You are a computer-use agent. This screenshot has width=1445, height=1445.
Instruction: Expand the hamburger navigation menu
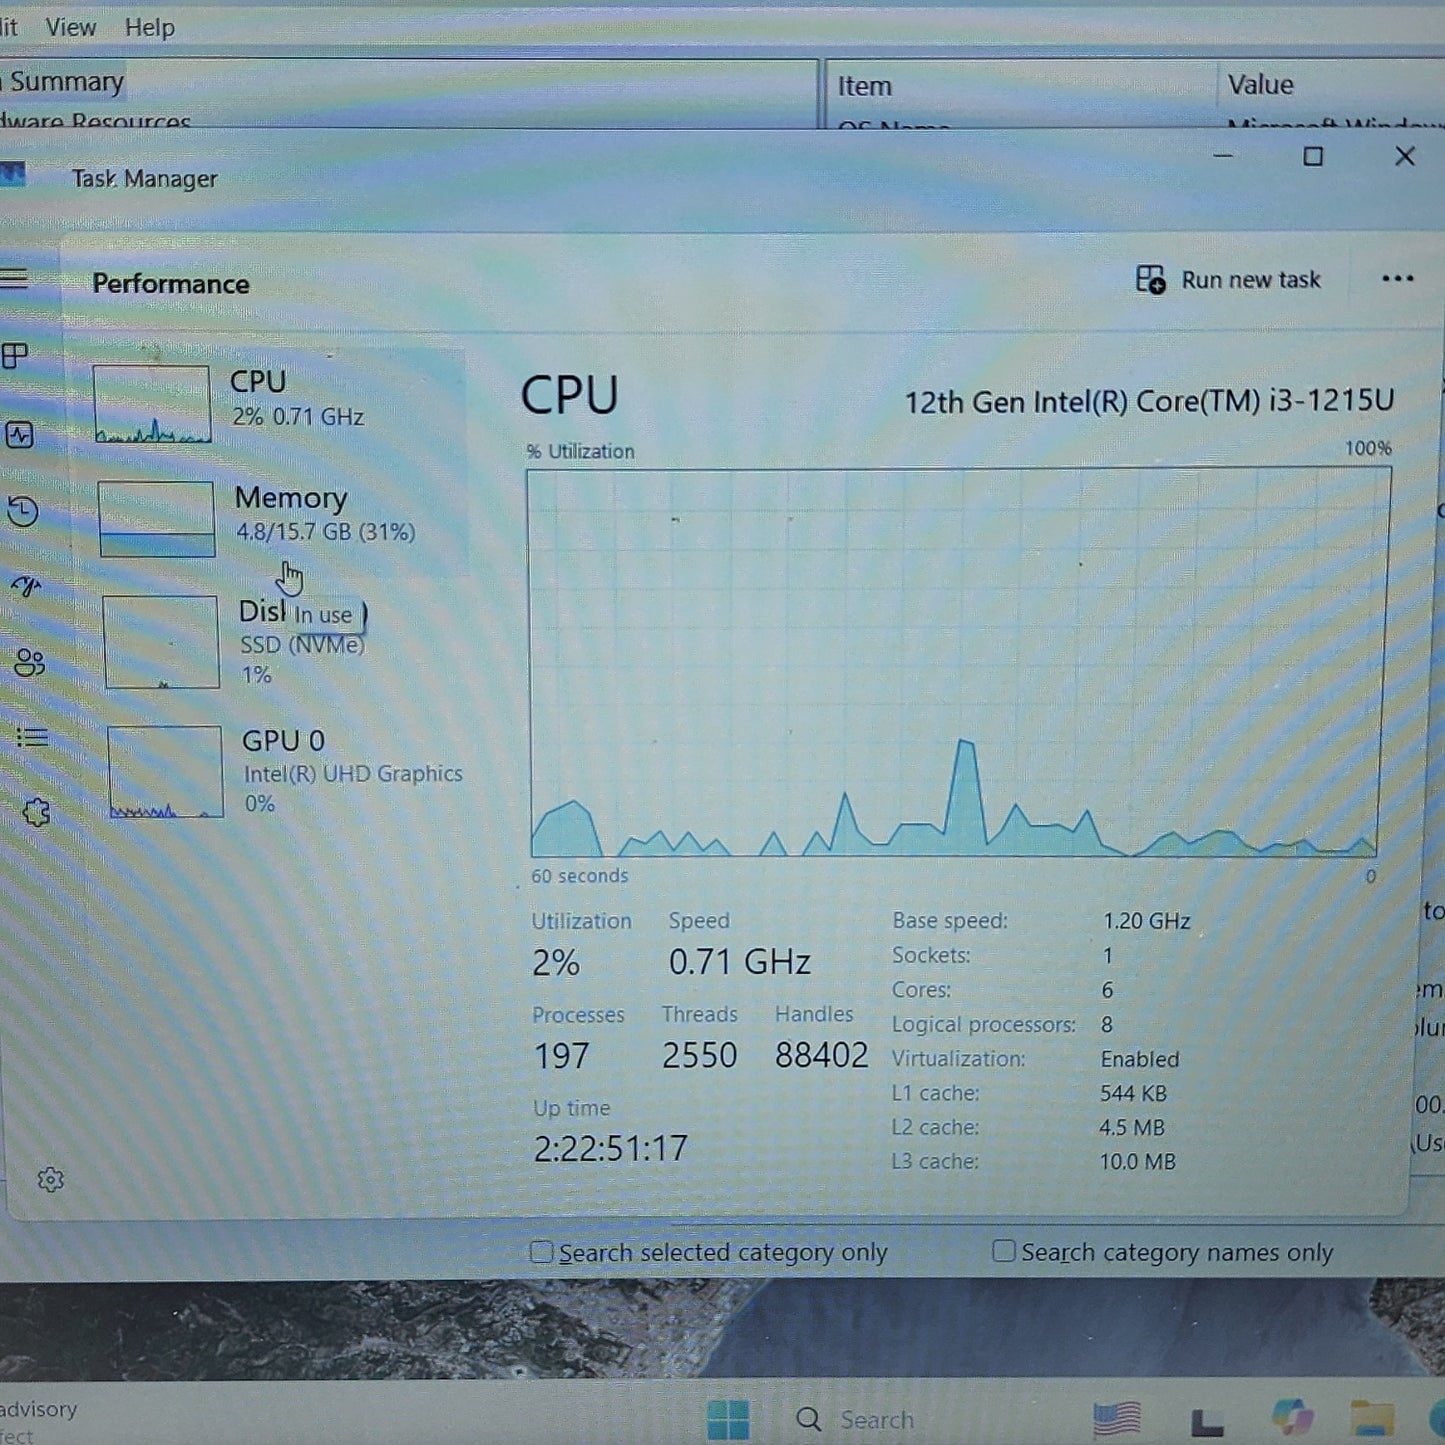14,279
